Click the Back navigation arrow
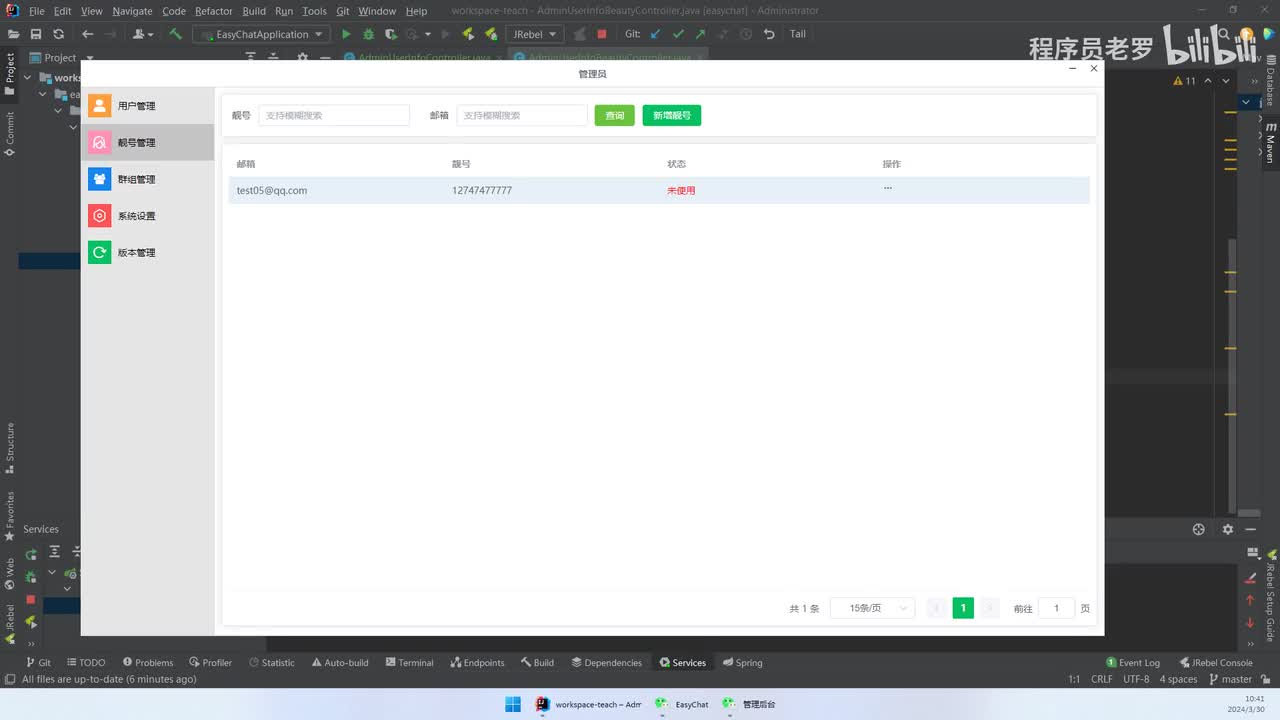Screen dimensions: 1280x720 (87, 34)
